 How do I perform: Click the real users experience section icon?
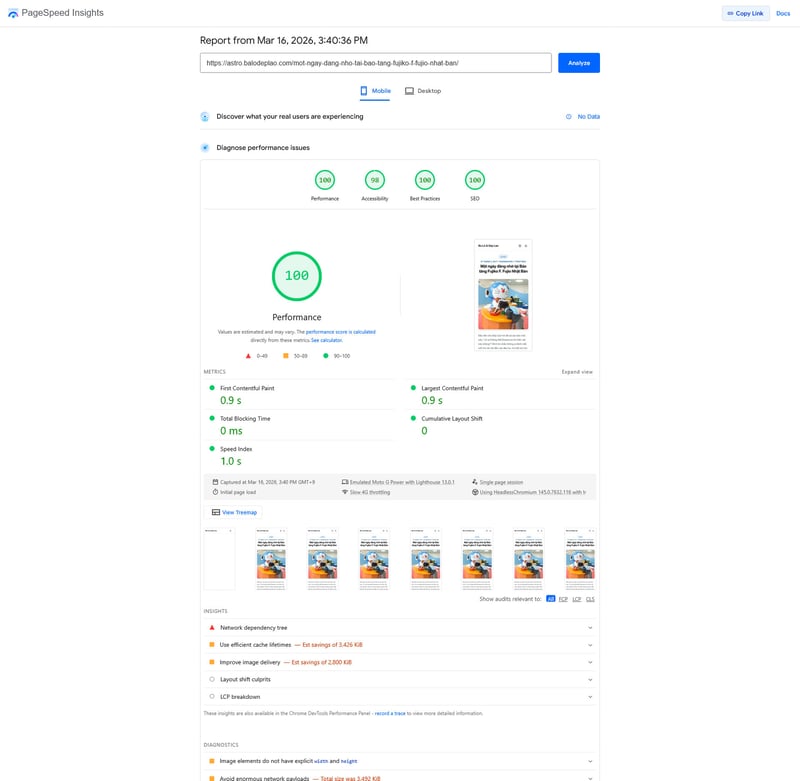(205, 117)
